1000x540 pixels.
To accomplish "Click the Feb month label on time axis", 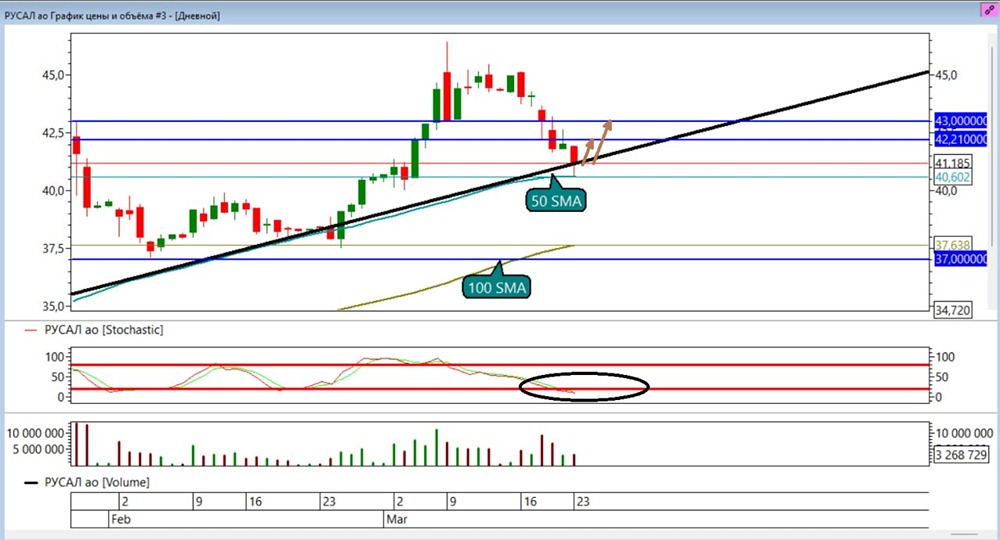I will [x=121, y=519].
